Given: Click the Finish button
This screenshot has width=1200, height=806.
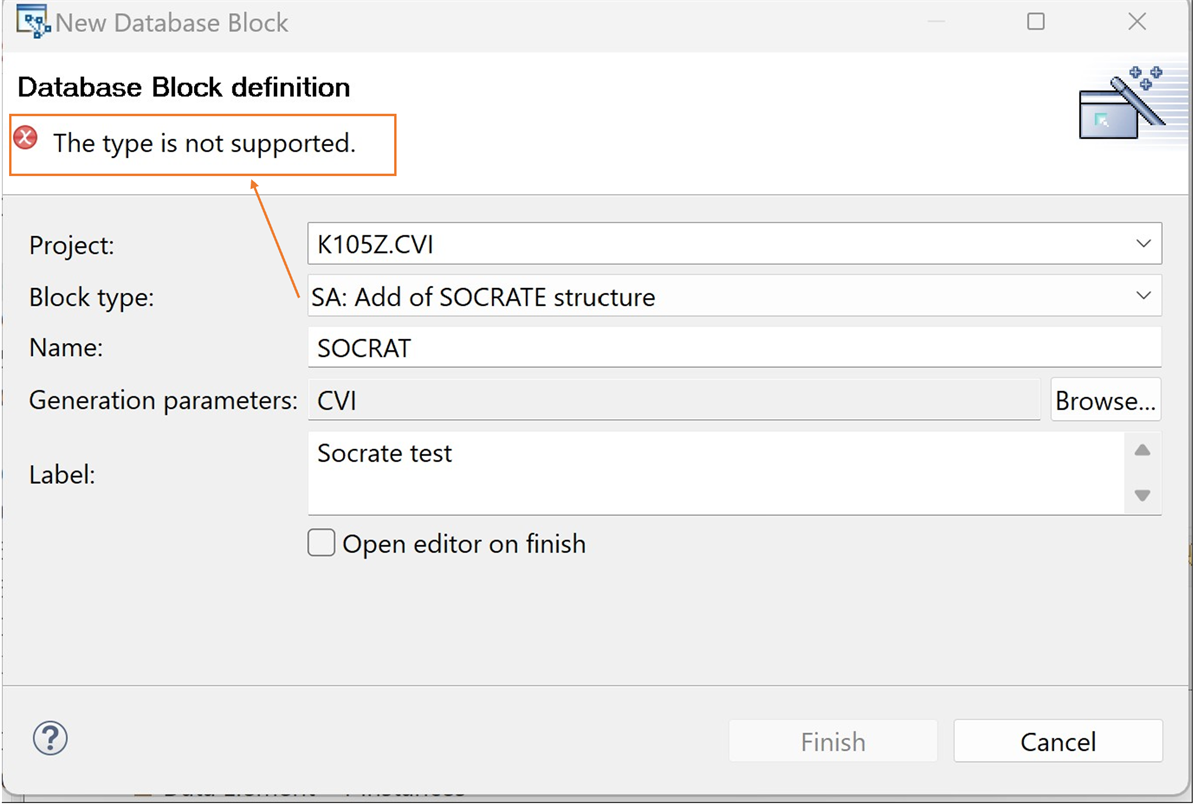Looking at the screenshot, I should 833,741.
